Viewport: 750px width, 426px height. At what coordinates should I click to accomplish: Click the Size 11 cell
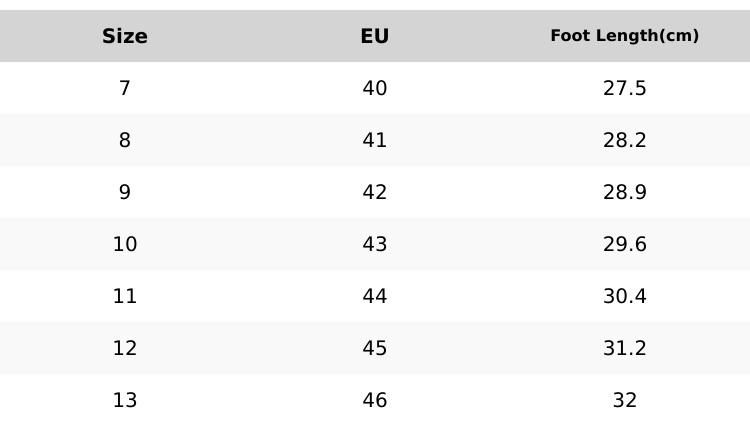125,296
